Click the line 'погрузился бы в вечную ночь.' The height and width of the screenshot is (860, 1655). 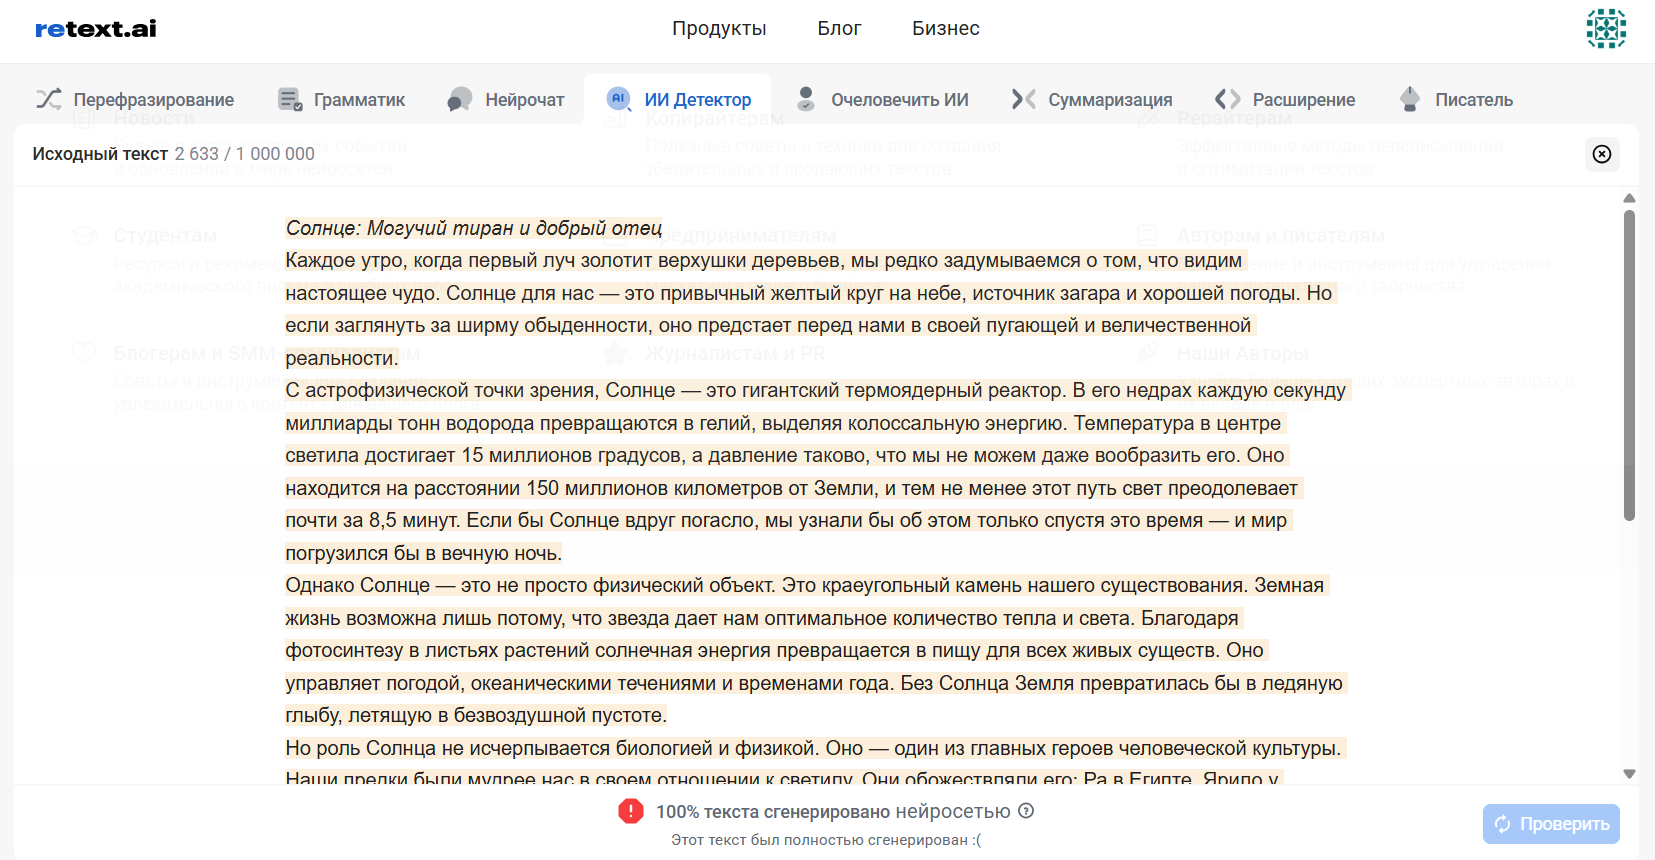point(424,553)
